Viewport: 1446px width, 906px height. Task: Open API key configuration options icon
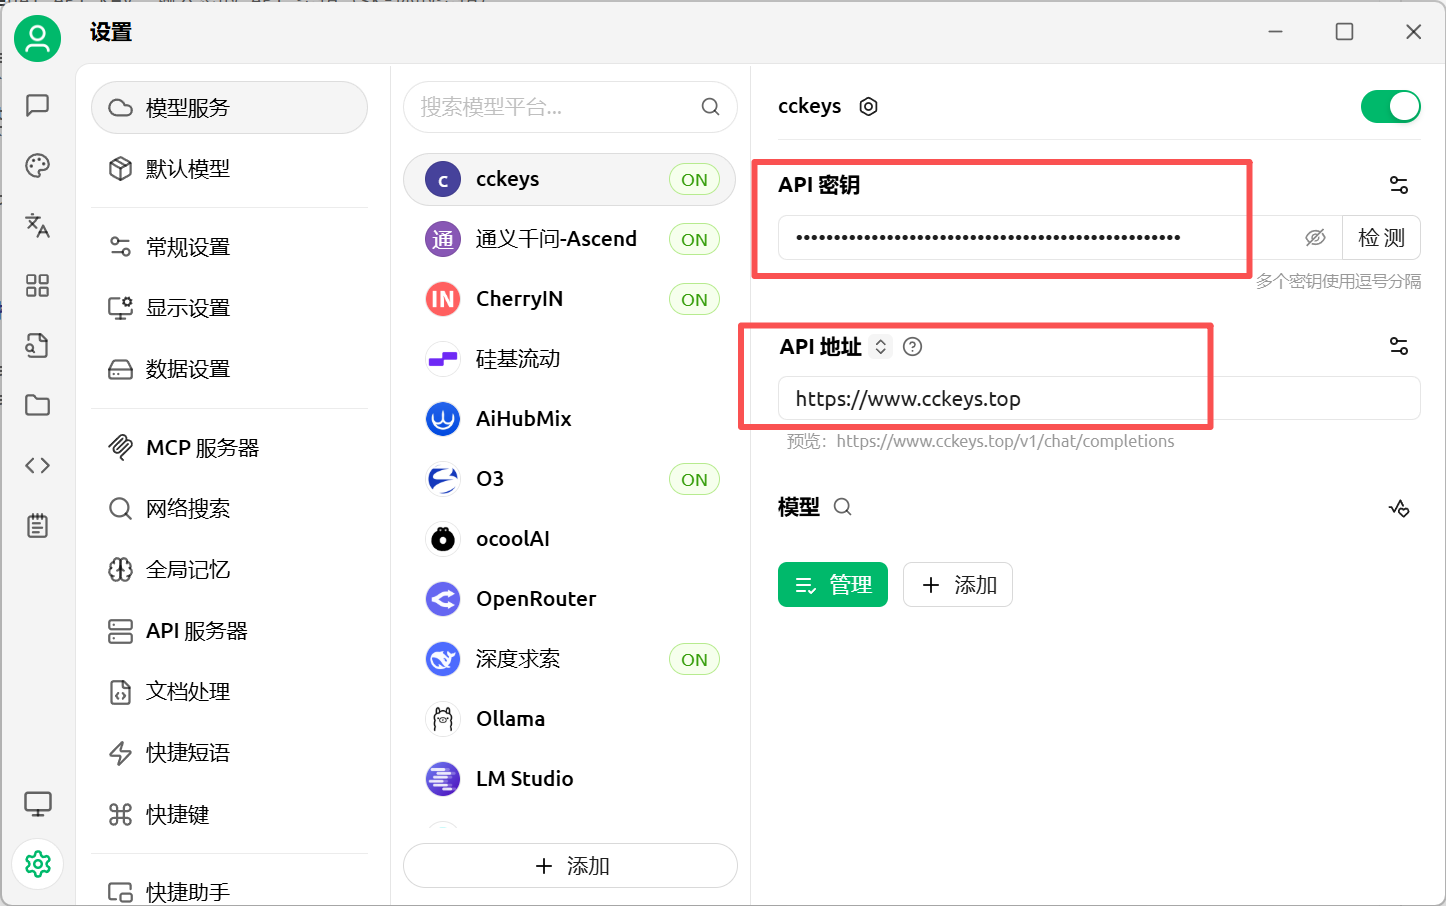1398,184
